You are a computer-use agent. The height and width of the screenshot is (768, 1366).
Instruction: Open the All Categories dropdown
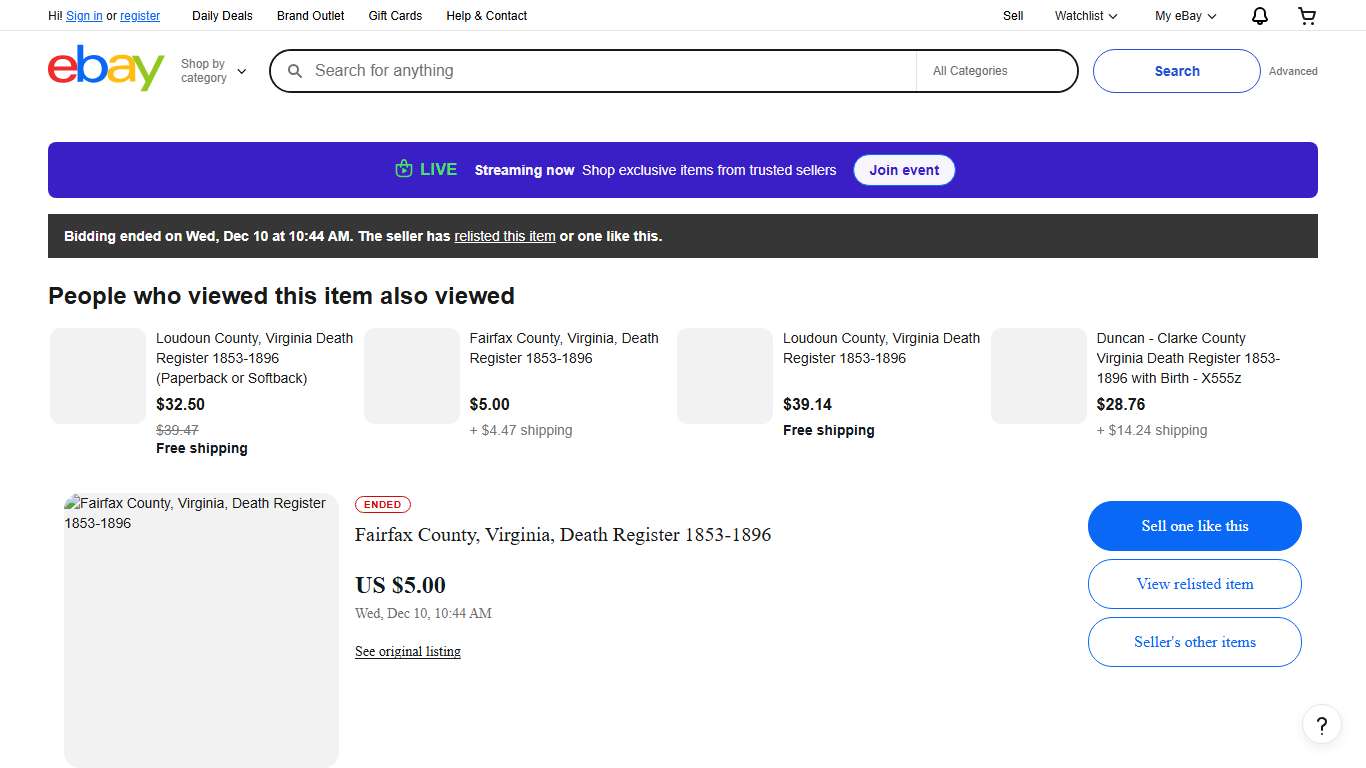click(x=995, y=71)
